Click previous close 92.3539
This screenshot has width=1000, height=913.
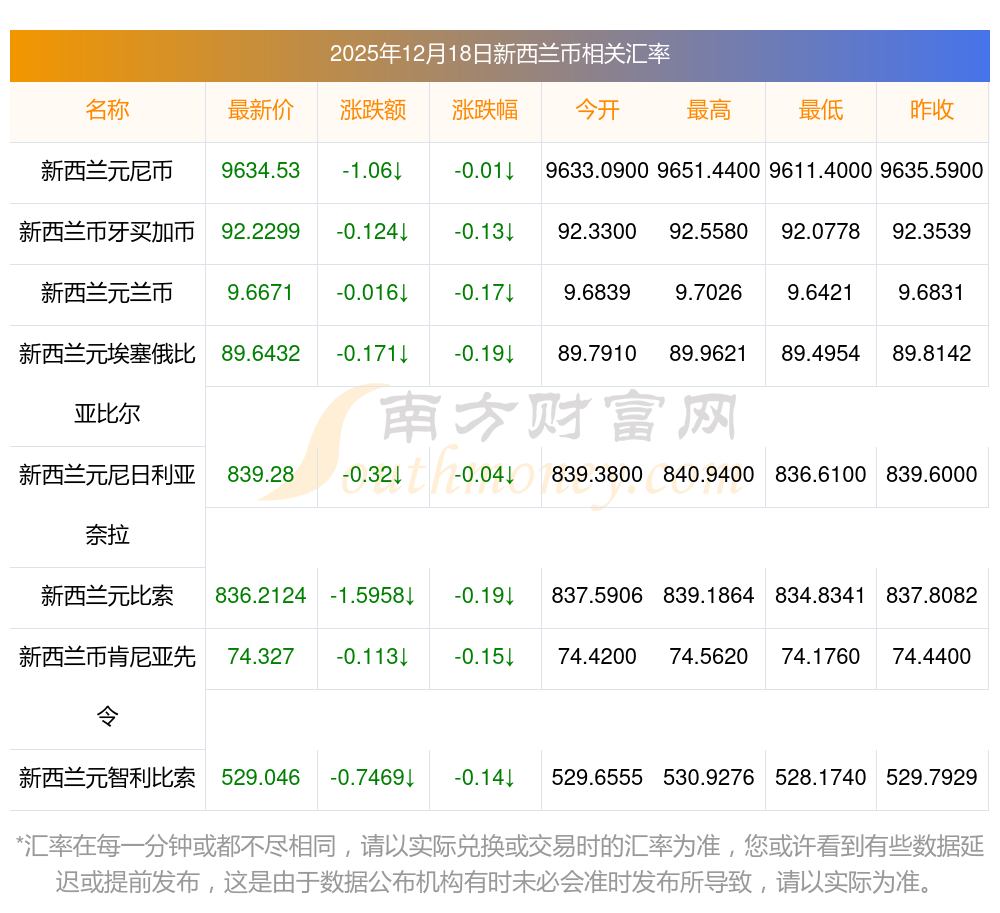tap(932, 231)
